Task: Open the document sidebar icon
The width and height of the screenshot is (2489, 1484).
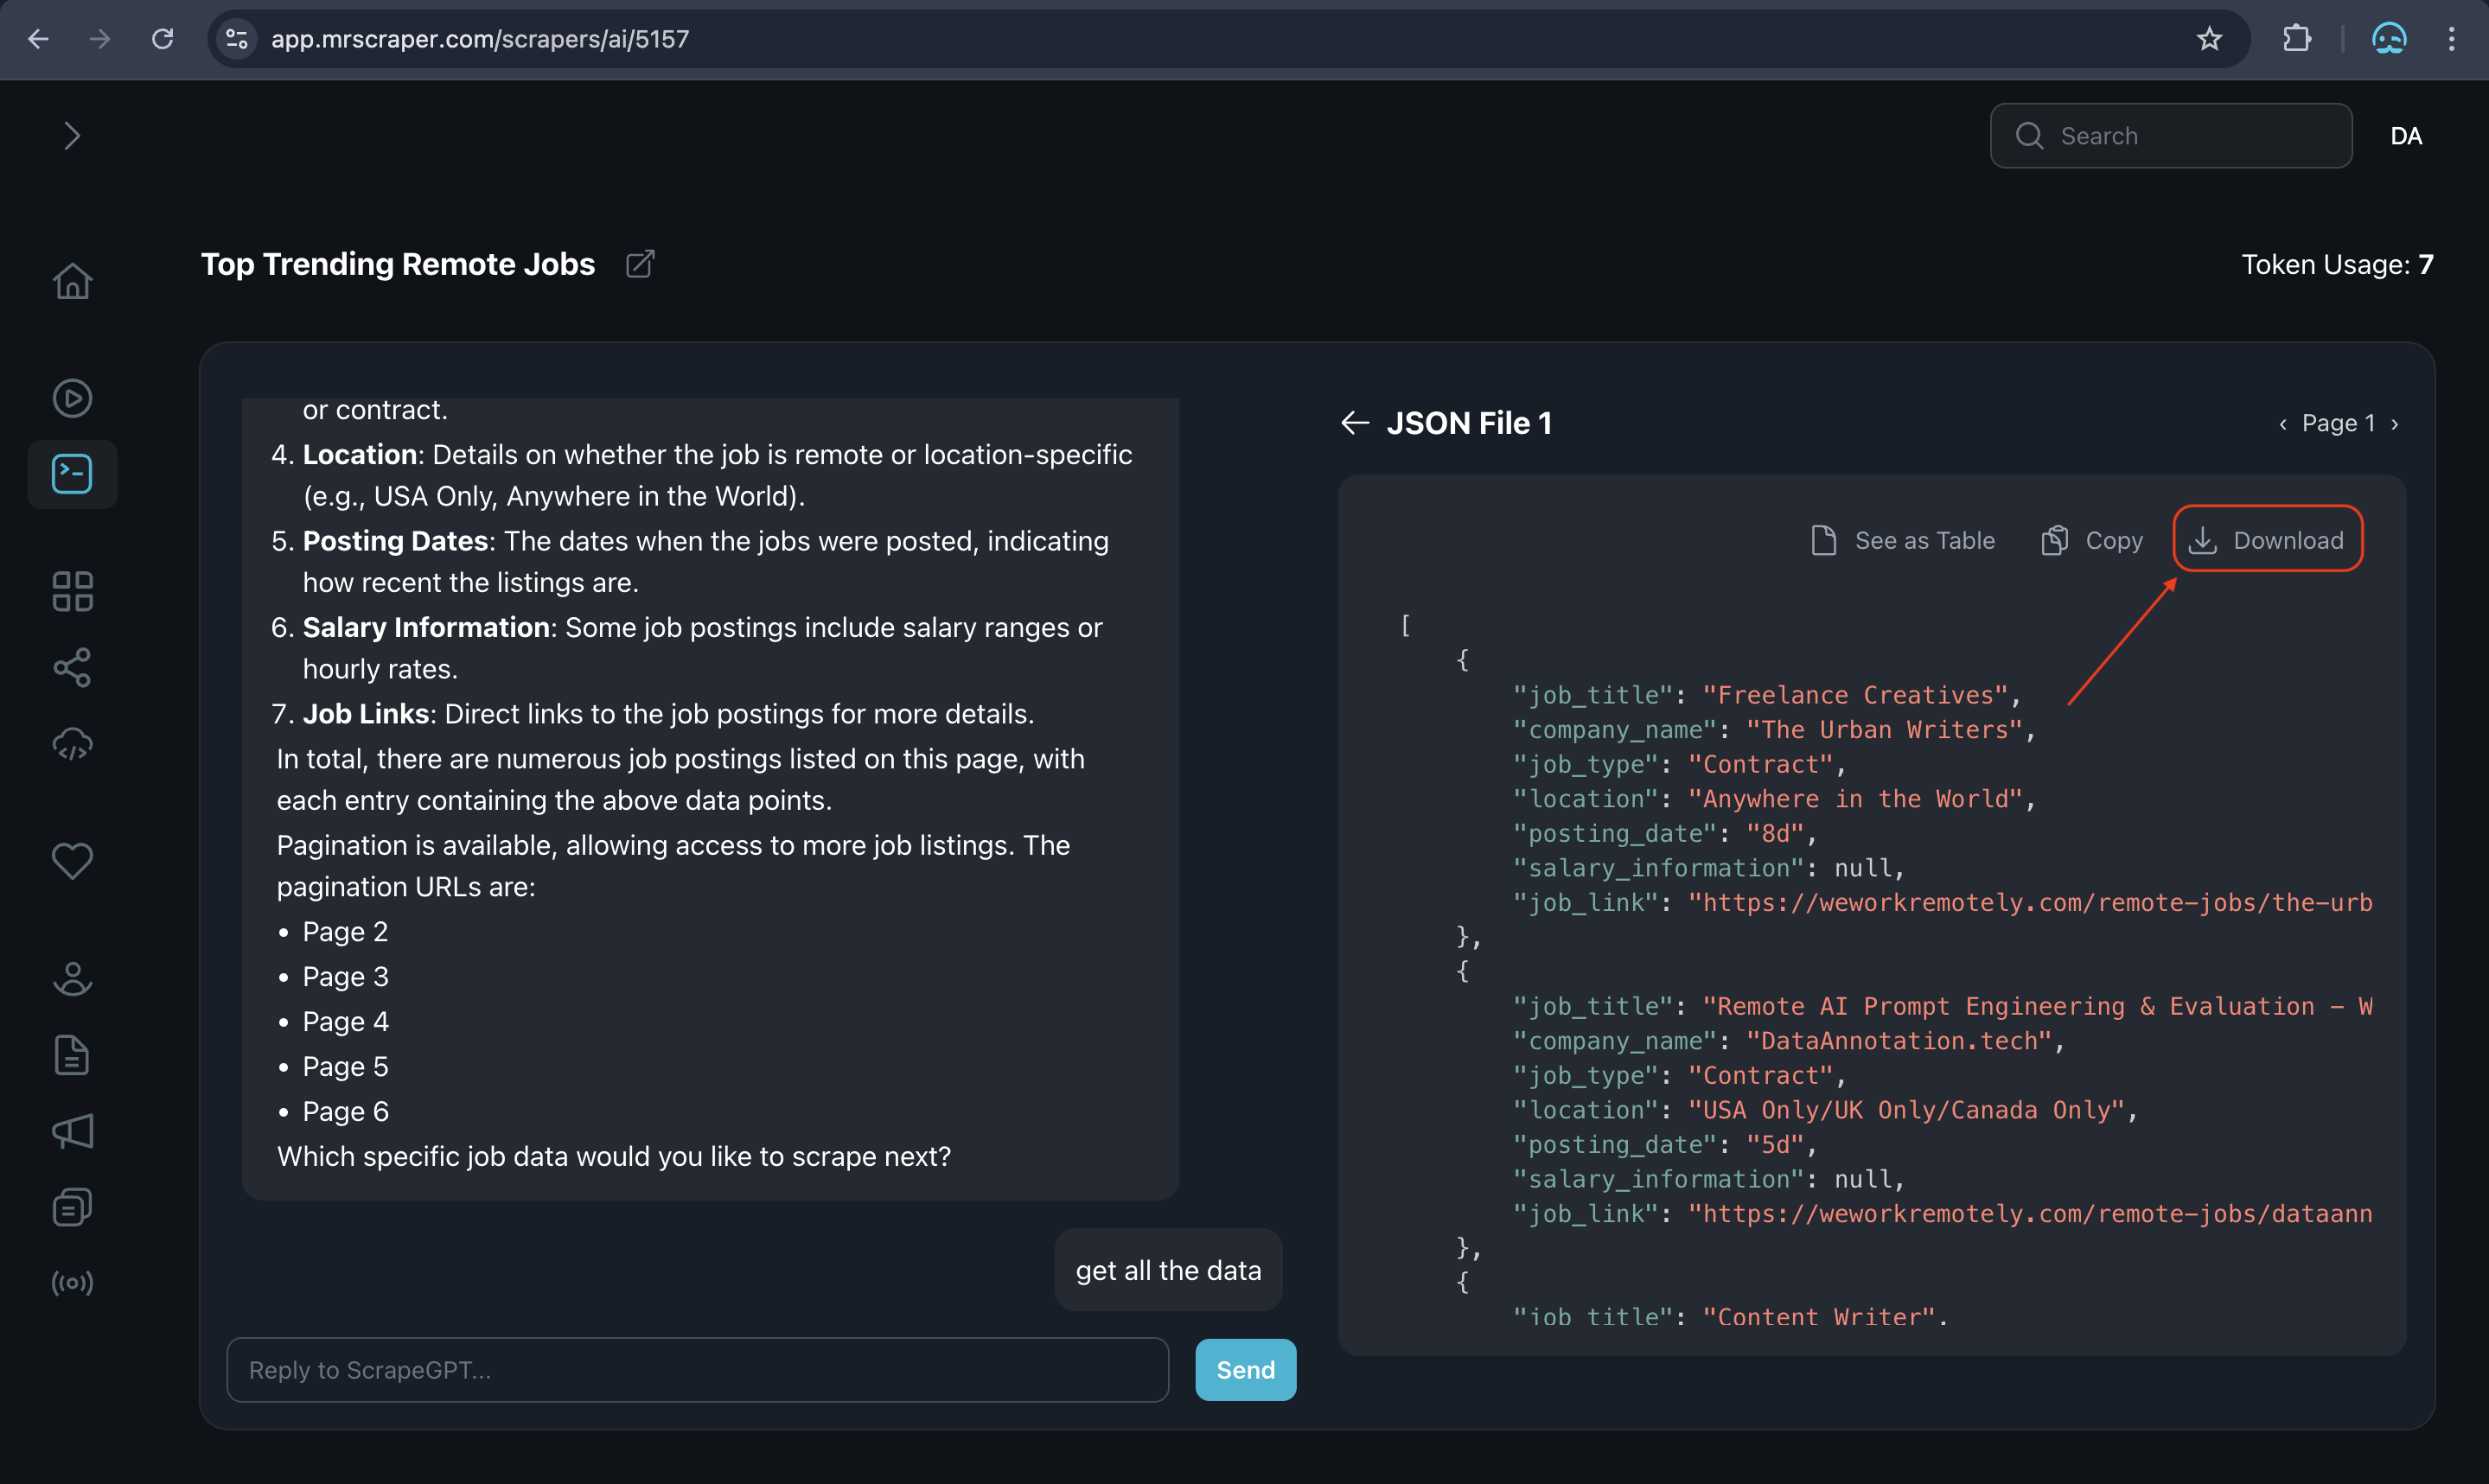Action: click(x=72, y=1055)
